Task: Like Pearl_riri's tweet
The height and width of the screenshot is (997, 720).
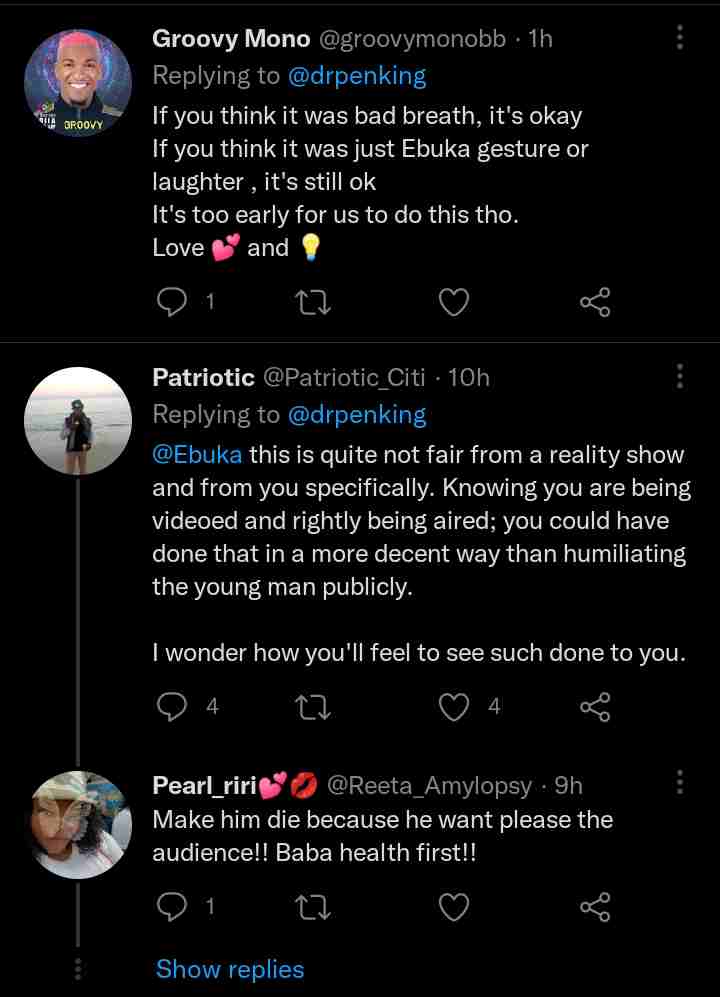Action: click(x=455, y=907)
